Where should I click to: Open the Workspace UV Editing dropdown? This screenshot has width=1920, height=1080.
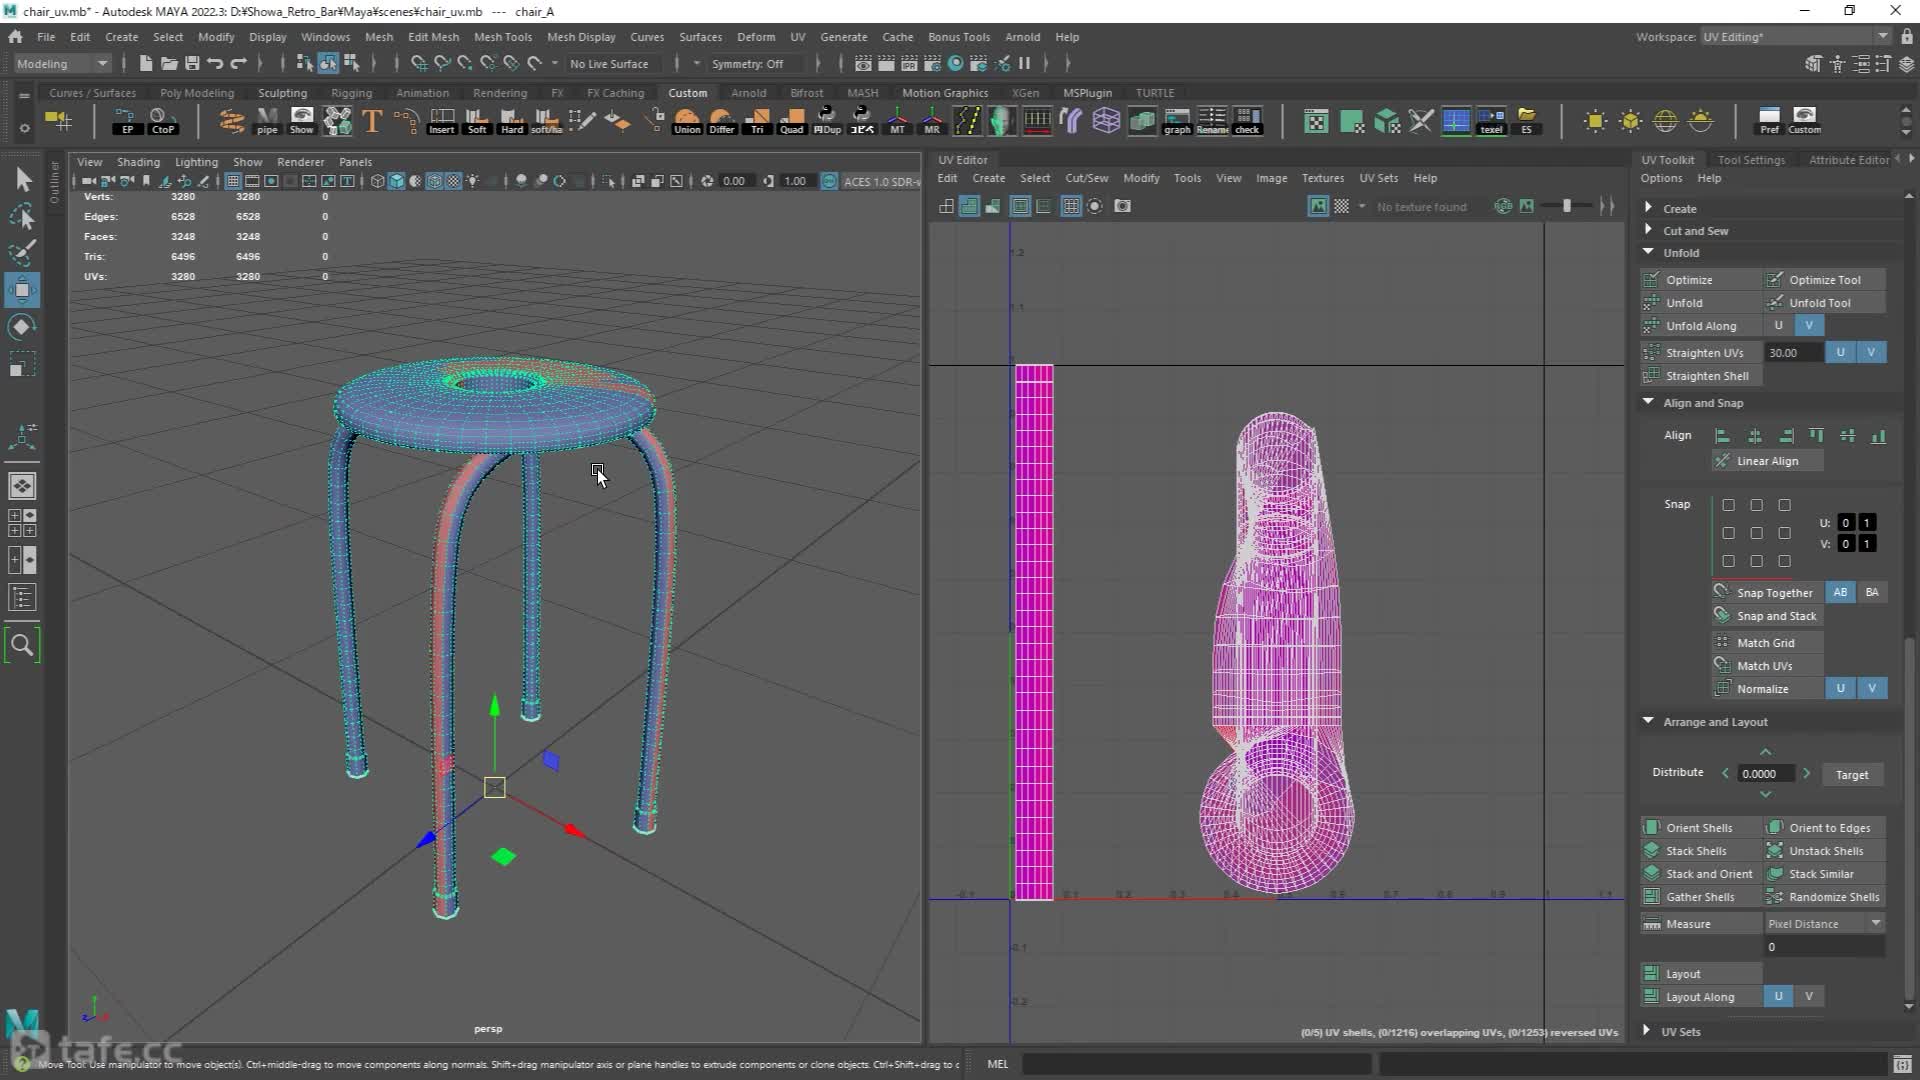[x=1796, y=37]
